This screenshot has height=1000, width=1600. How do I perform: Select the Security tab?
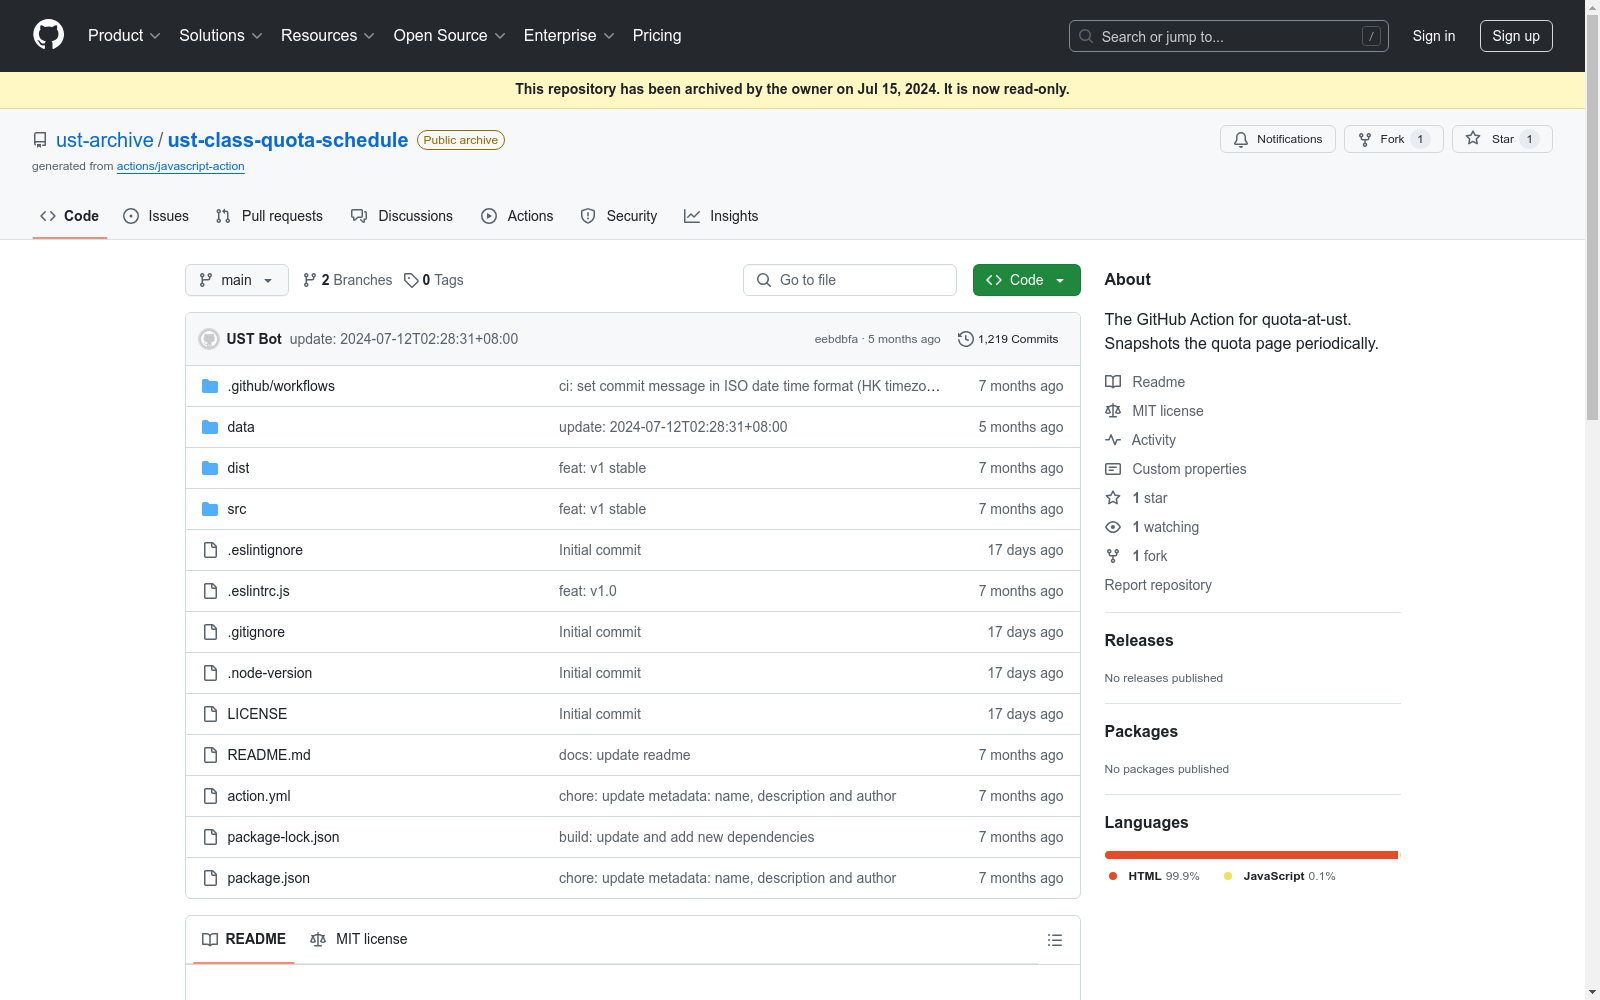point(619,216)
